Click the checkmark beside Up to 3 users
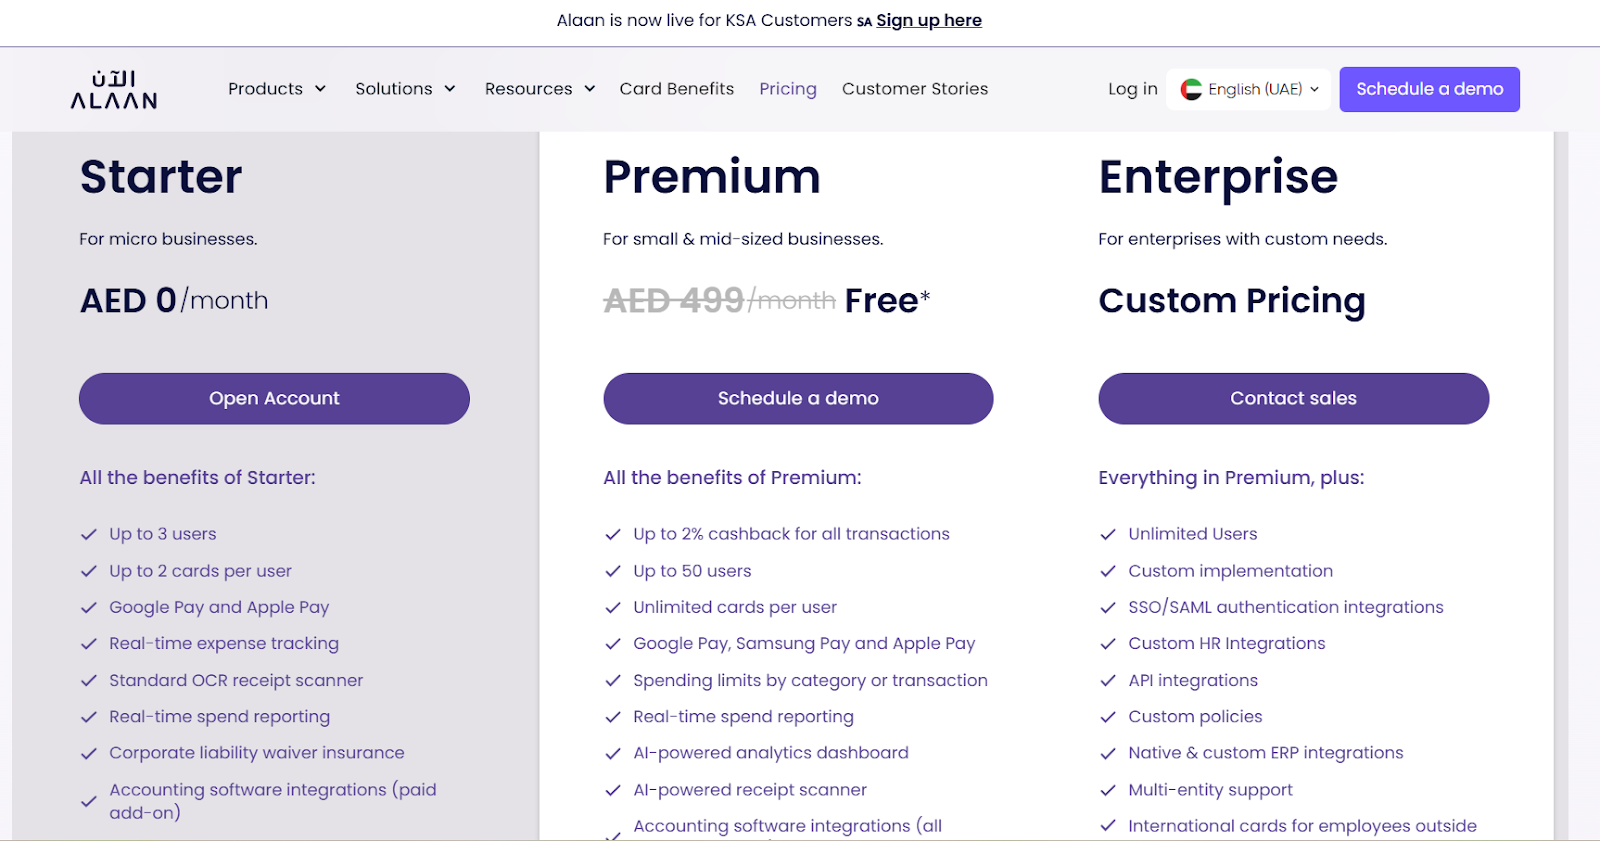1600x841 pixels. click(x=89, y=535)
